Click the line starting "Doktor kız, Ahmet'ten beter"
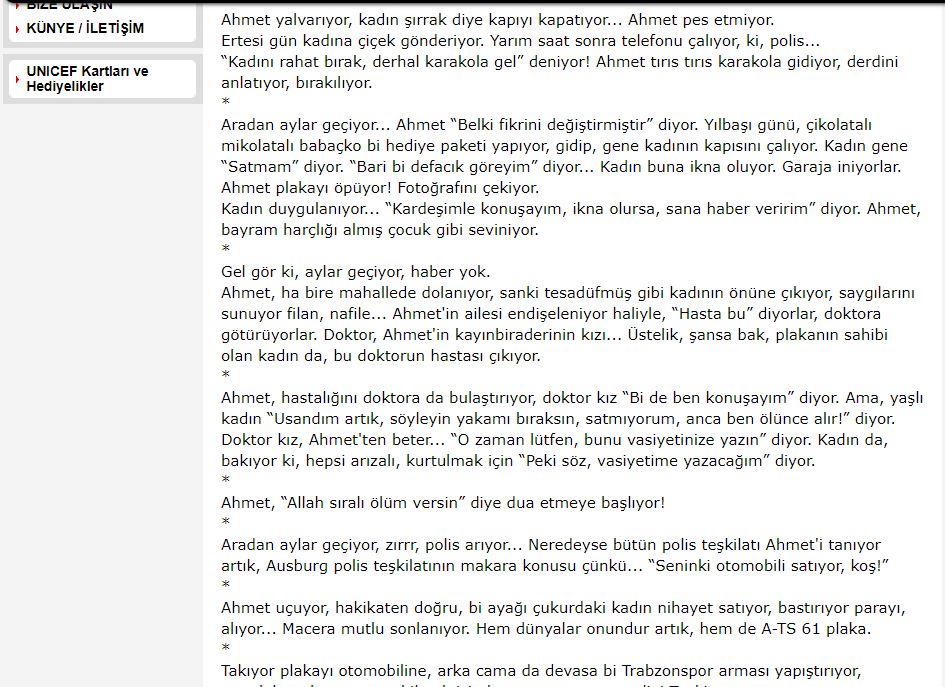The height and width of the screenshot is (687, 945). click(x=554, y=440)
